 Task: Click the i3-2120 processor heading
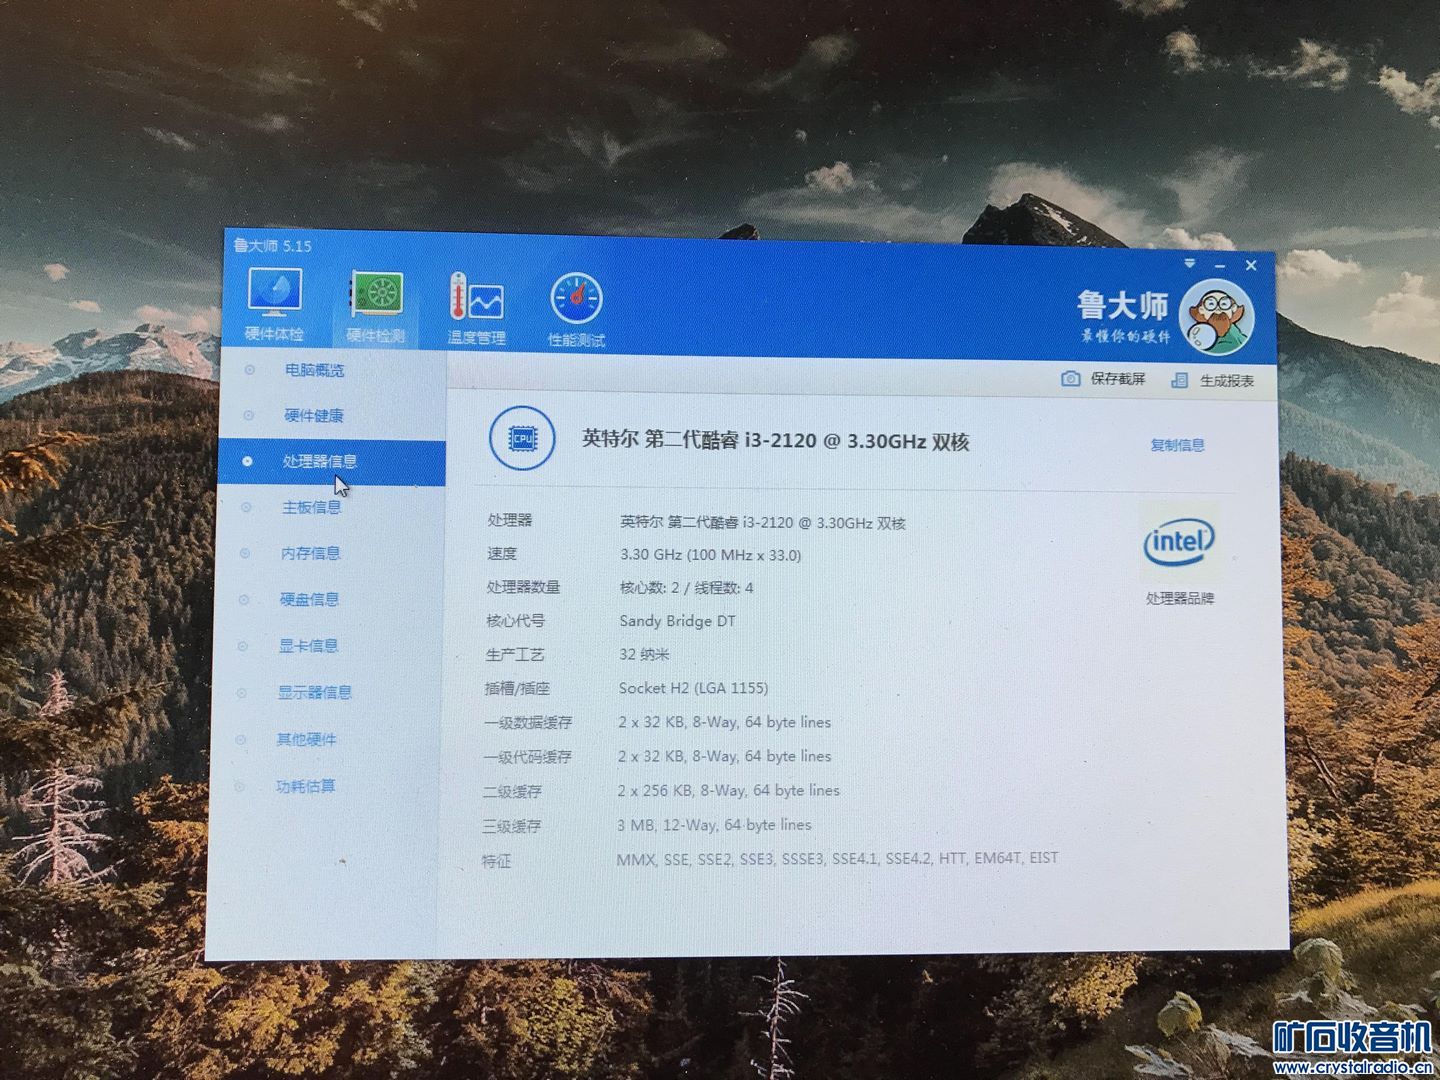(x=776, y=441)
